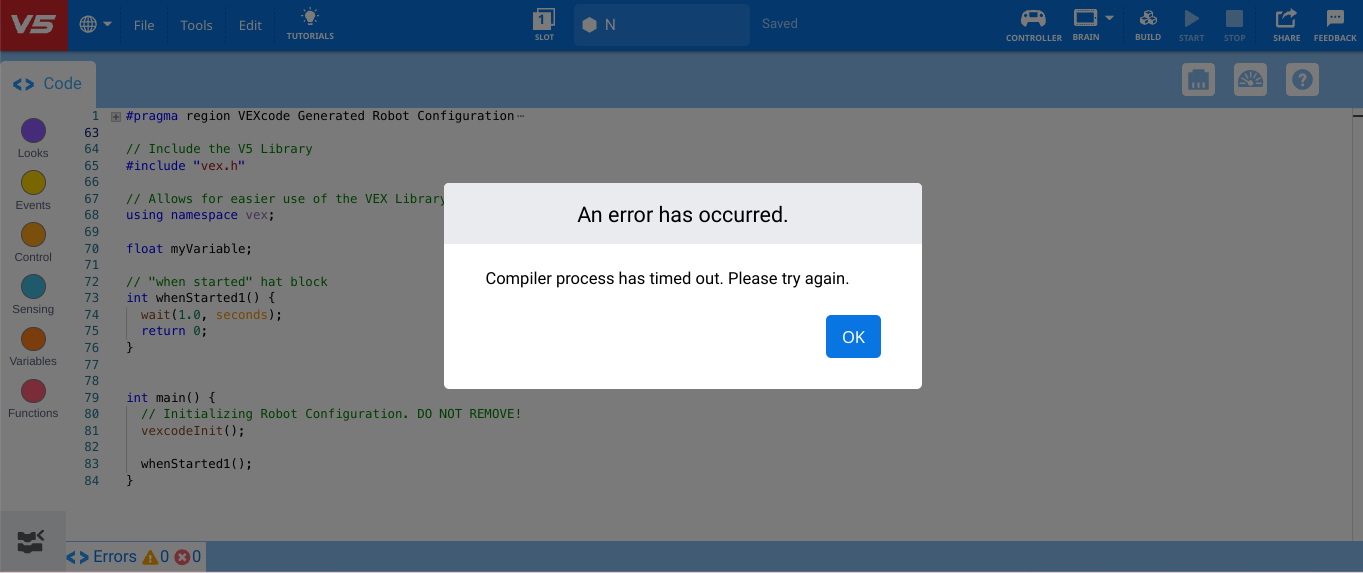Click line number 84 in gutter
This screenshot has height=573, width=1363.
click(x=92, y=481)
